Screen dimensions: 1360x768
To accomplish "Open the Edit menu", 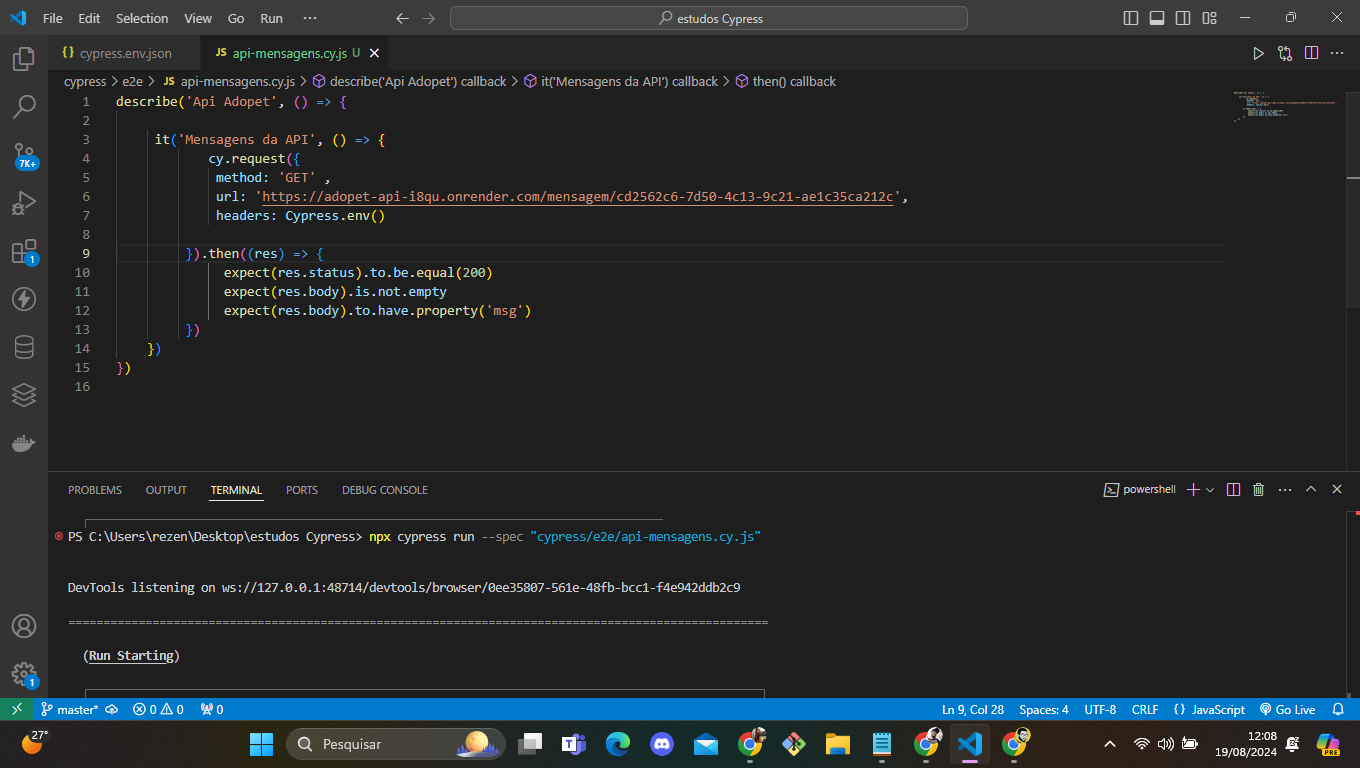I will [89, 18].
